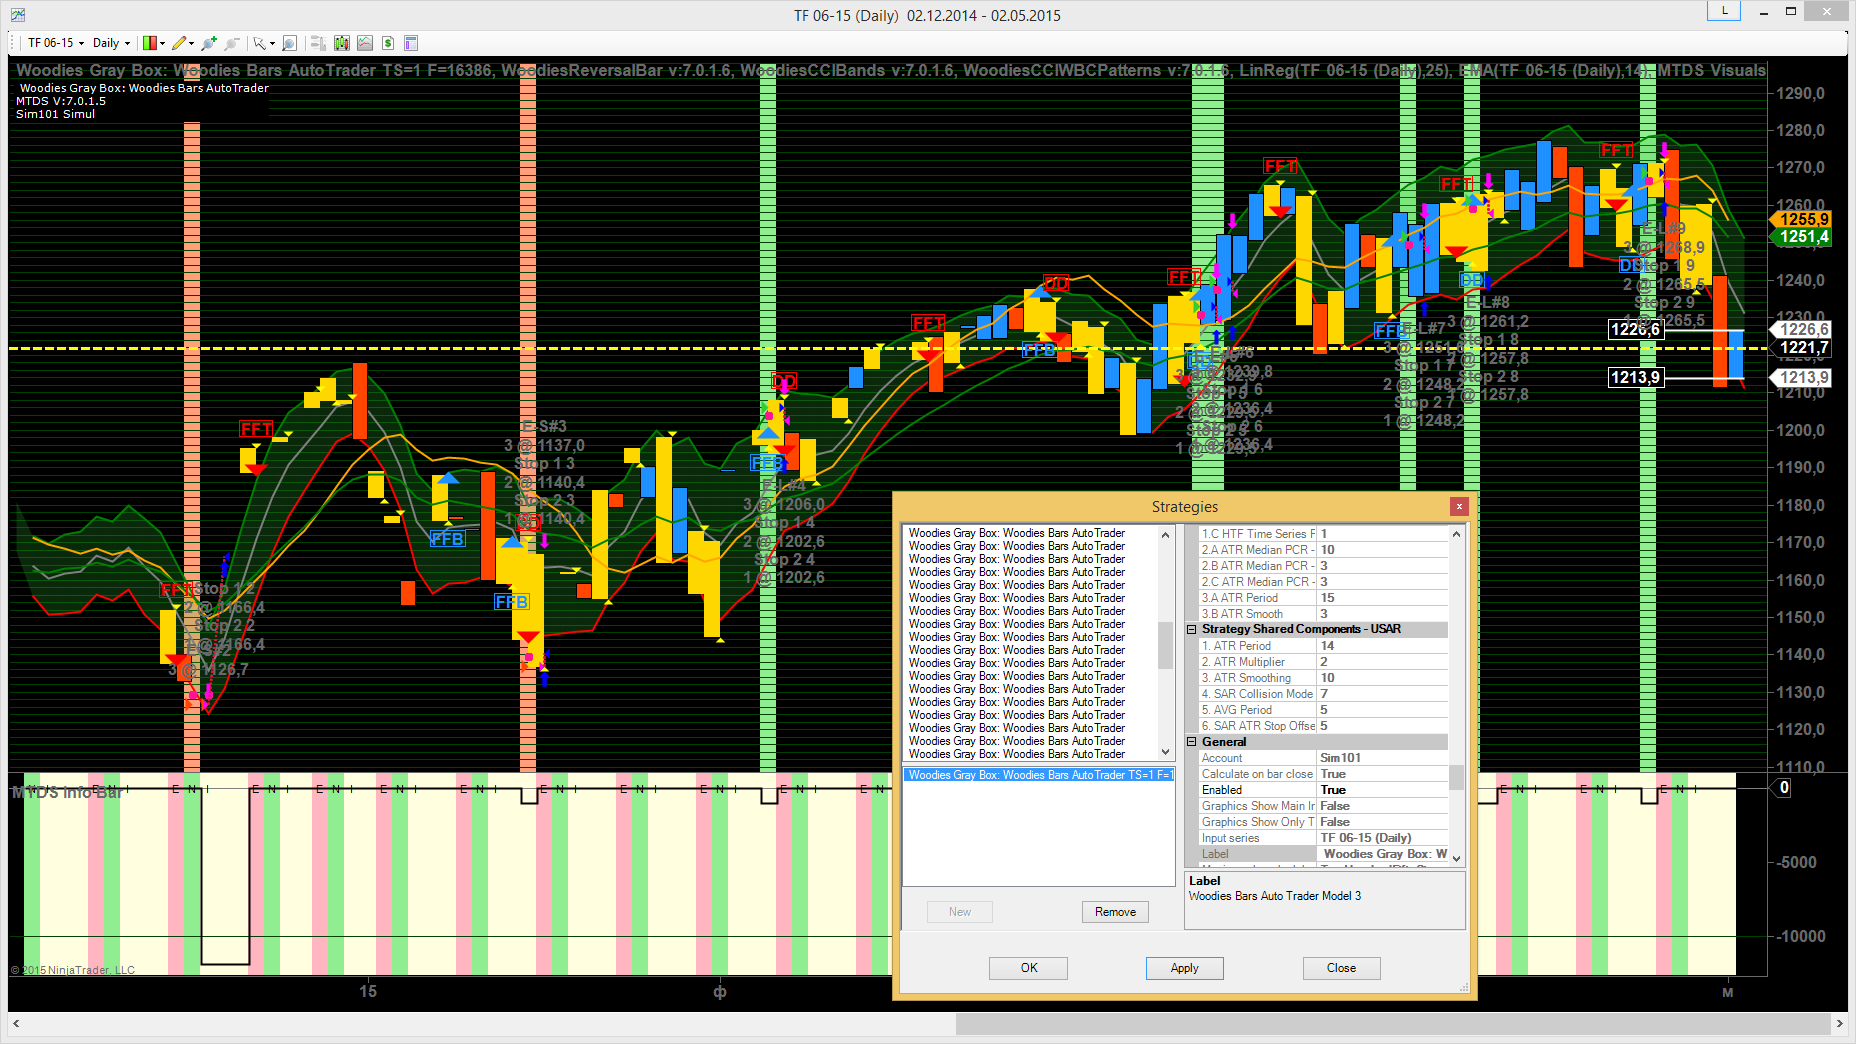Open the Data Box magnifier icon

[x=289, y=43]
